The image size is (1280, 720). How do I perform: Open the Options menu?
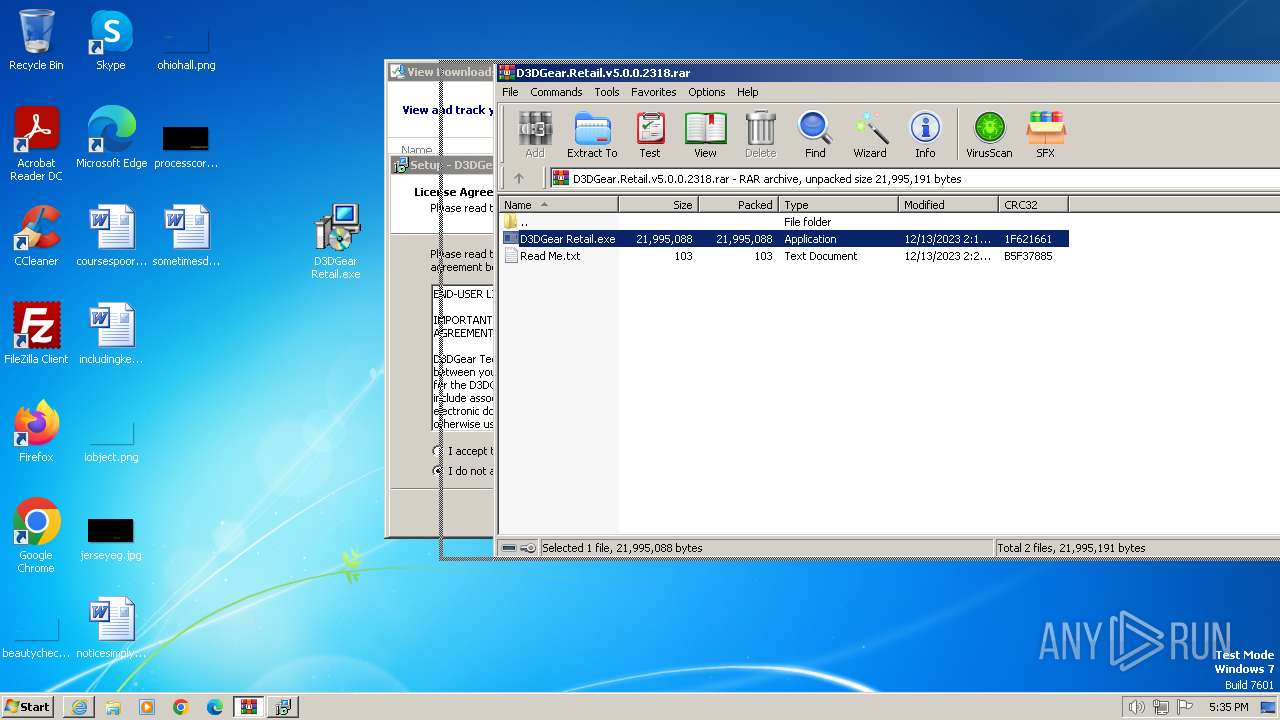pos(706,92)
